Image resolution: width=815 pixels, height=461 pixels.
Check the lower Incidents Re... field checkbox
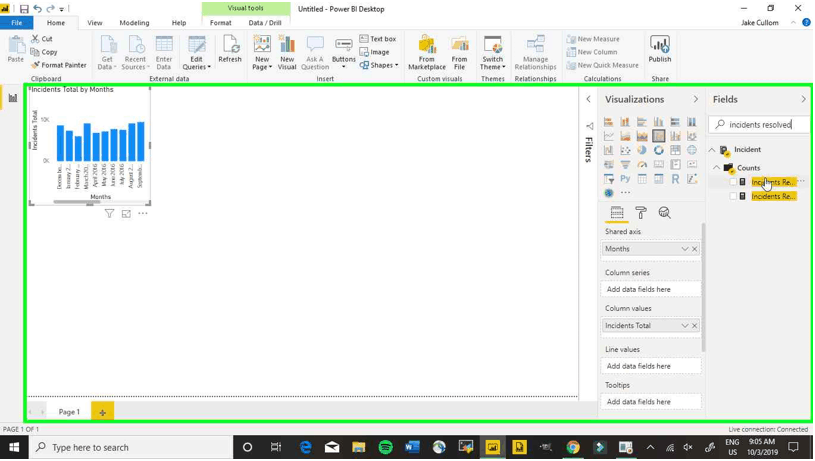click(733, 196)
